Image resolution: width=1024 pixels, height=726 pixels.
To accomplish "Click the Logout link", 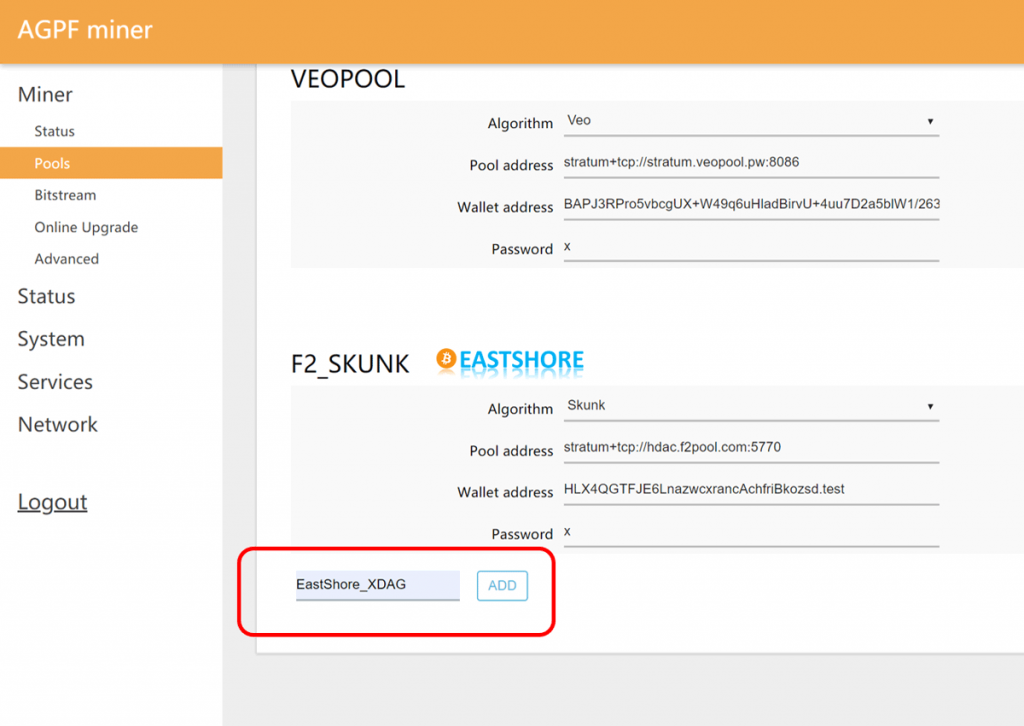I will click(x=52, y=502).
